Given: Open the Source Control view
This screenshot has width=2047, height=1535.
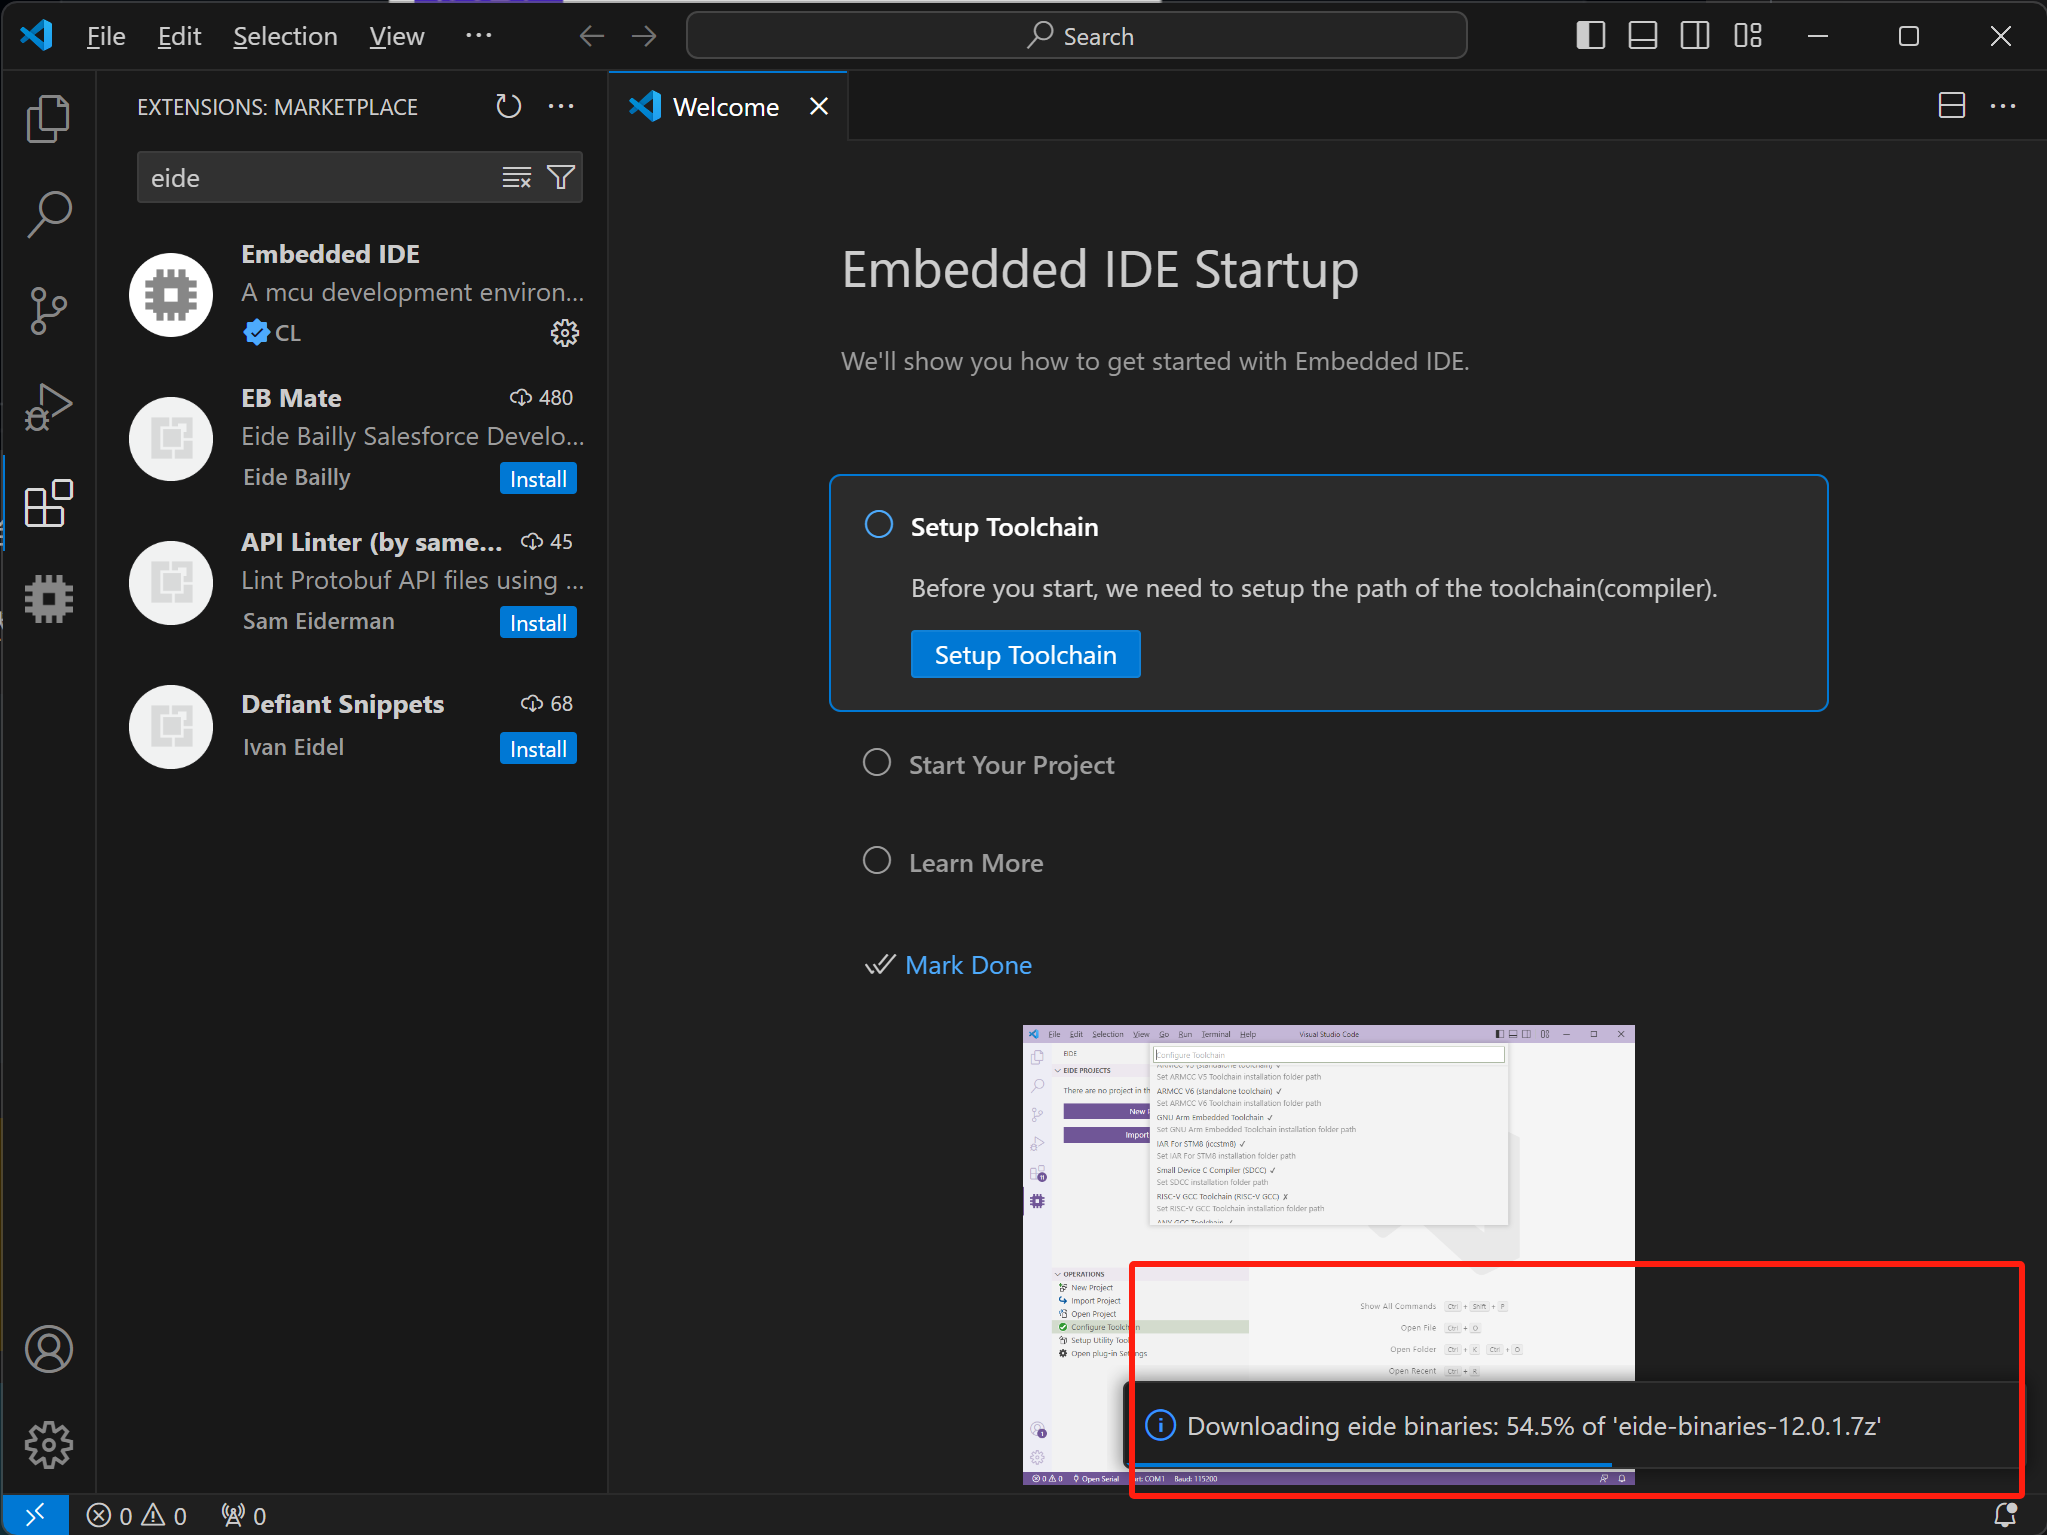Looking at the screenshot, I should pyautogui.click(x=48, y=310).
